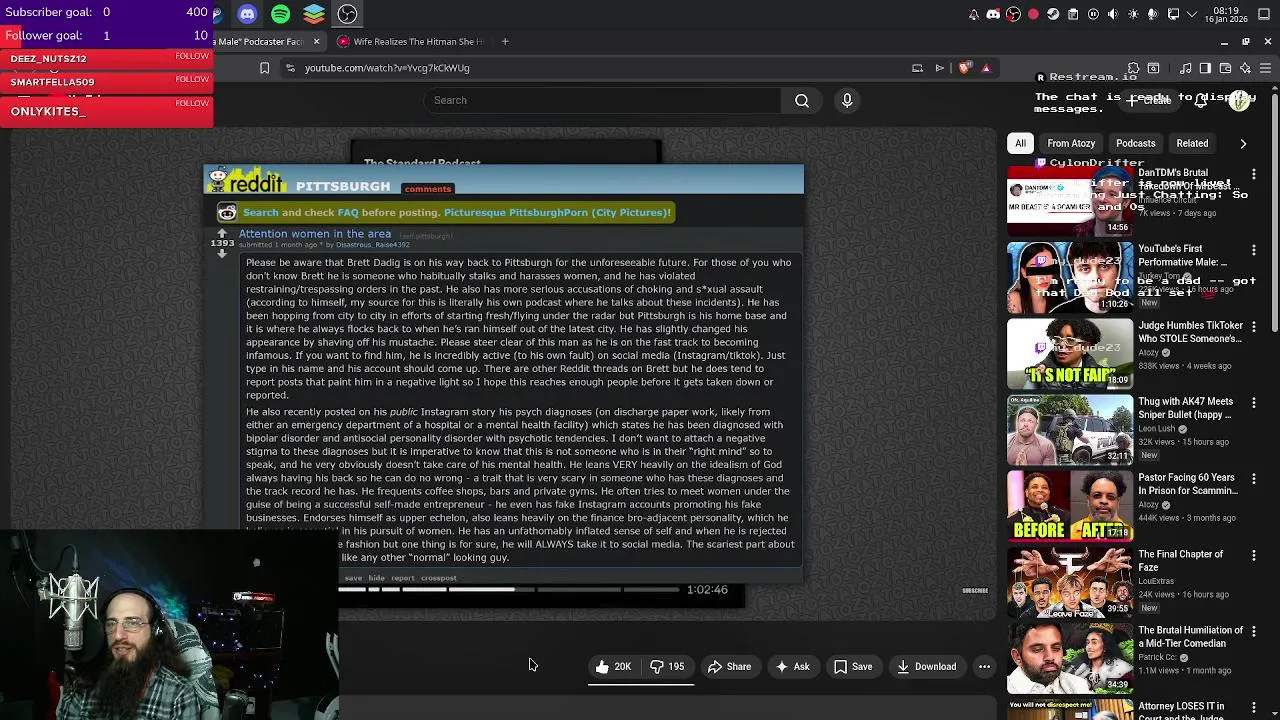Open the browser main menu
Image resolution: width=1280 pixels, height=720 pixels.
1265,68
